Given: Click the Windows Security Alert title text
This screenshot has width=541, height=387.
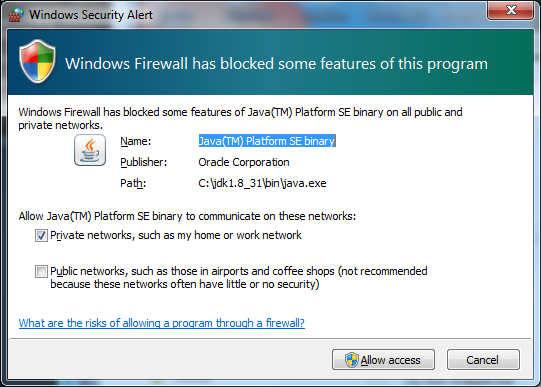Looking at the screenshot, I should pyautogui.click(x=91, y=15).
